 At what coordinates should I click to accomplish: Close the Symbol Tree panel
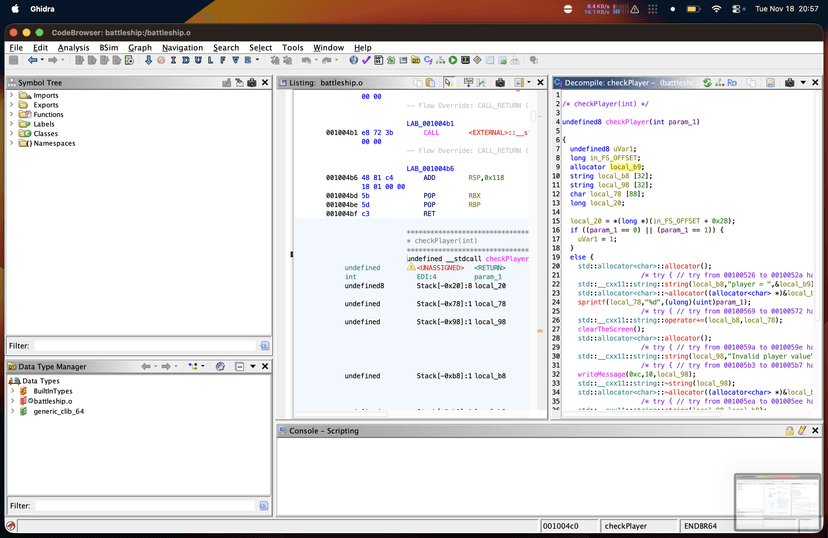tap(265, 82)
